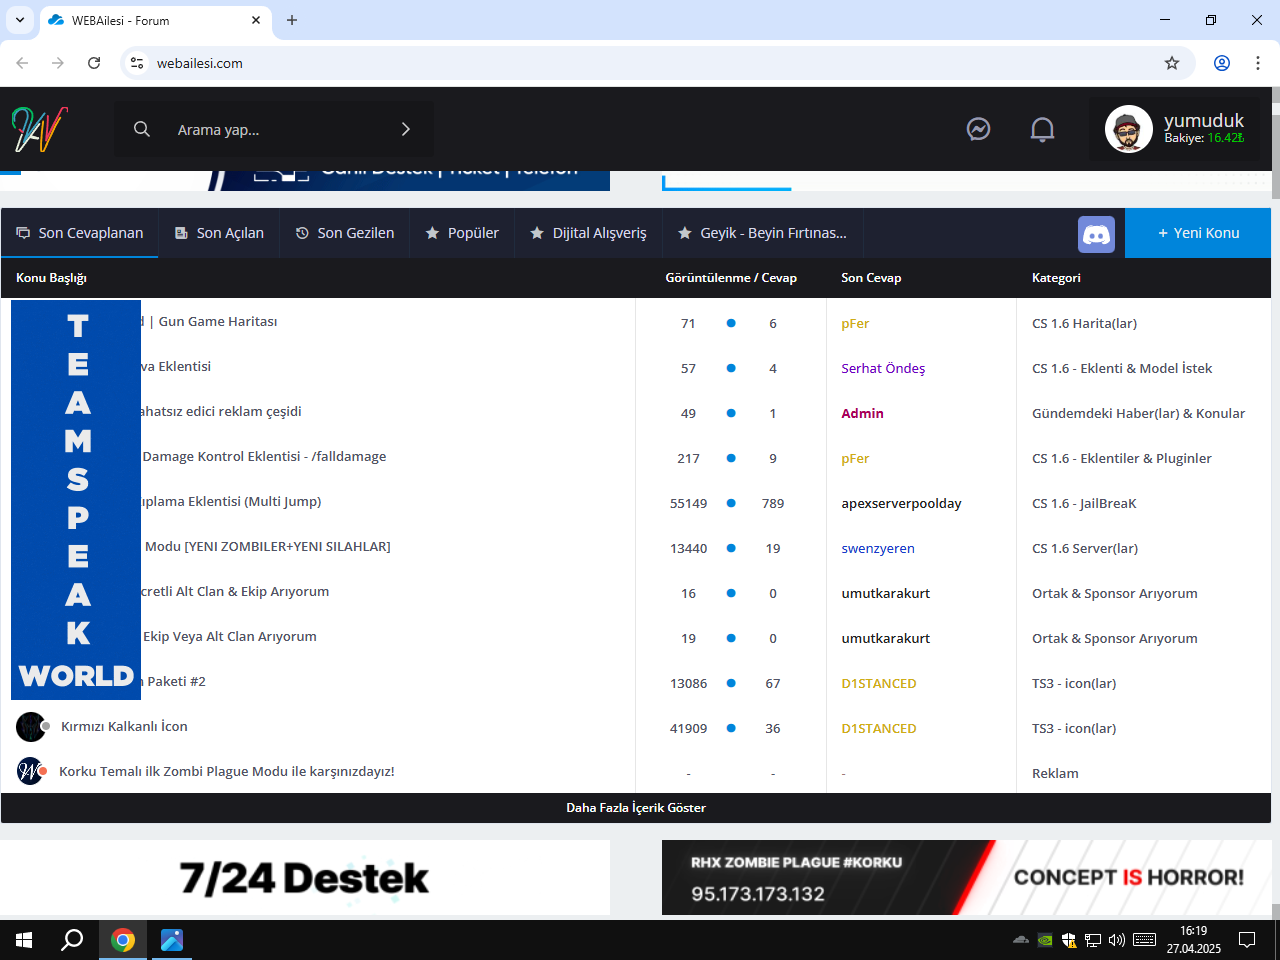This screenshot has height=960, width=1280.
Task: Click the Yeni Konu button
Action: coord(1198,233)
